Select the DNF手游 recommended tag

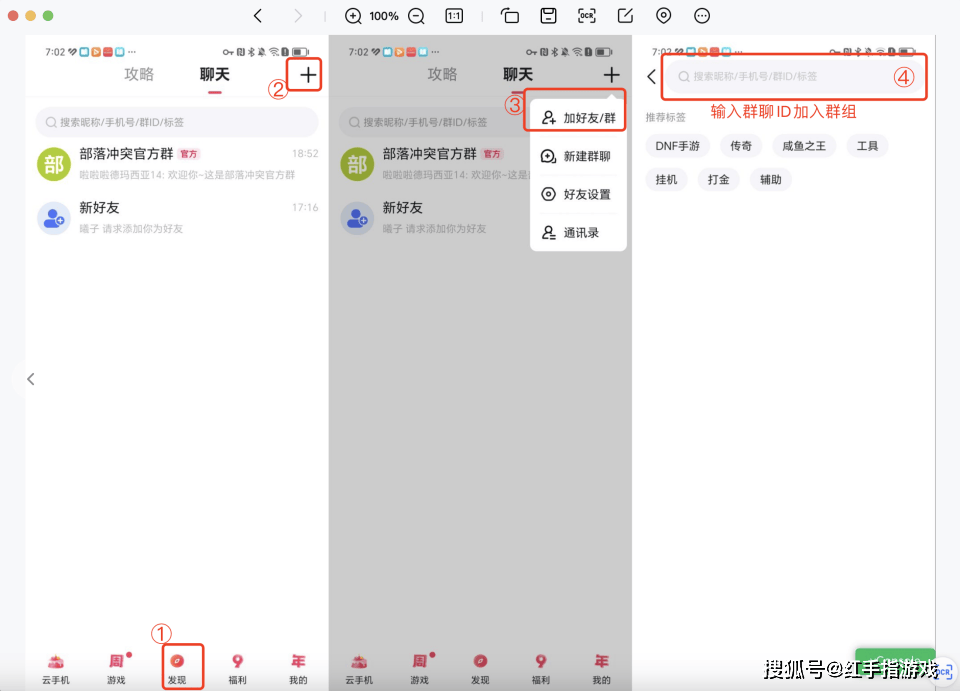tap(677, 146)
